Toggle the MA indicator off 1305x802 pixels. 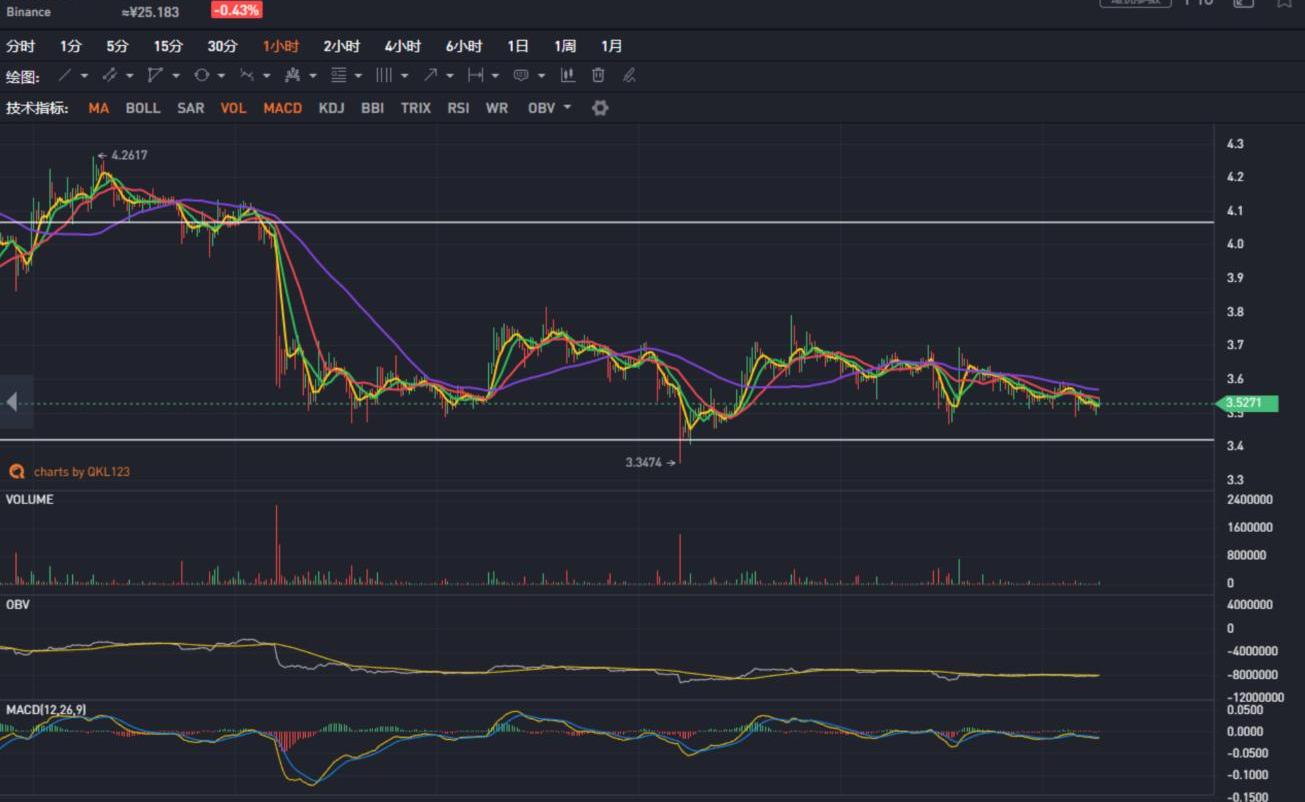click(98, 108)
